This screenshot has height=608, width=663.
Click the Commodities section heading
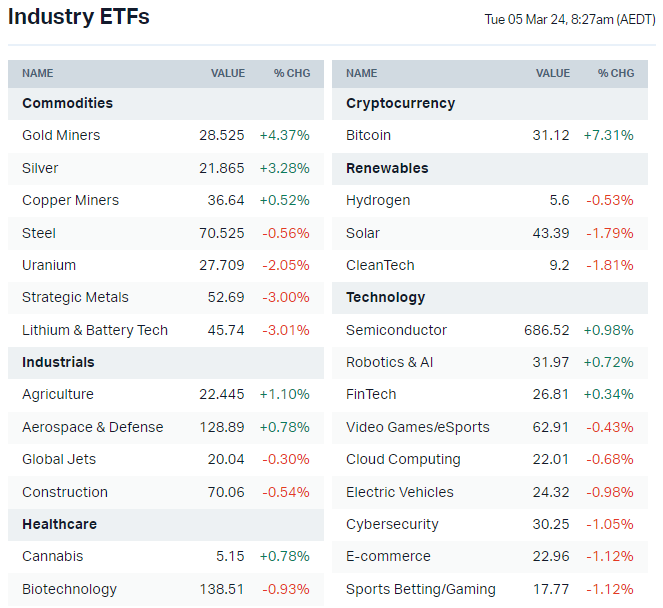[67, 103]
